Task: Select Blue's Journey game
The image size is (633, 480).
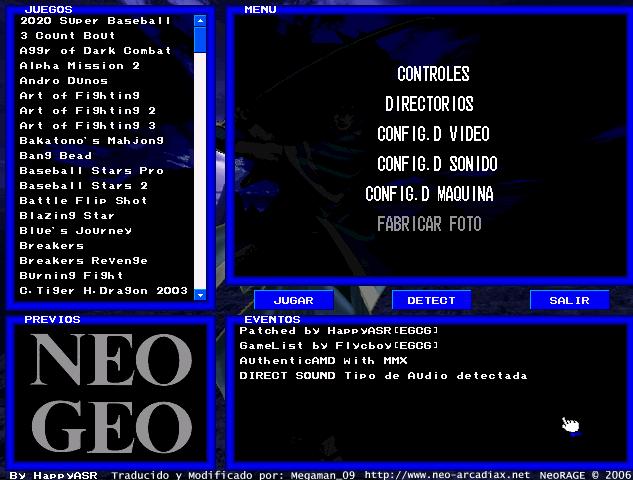Action: [75, 231]
